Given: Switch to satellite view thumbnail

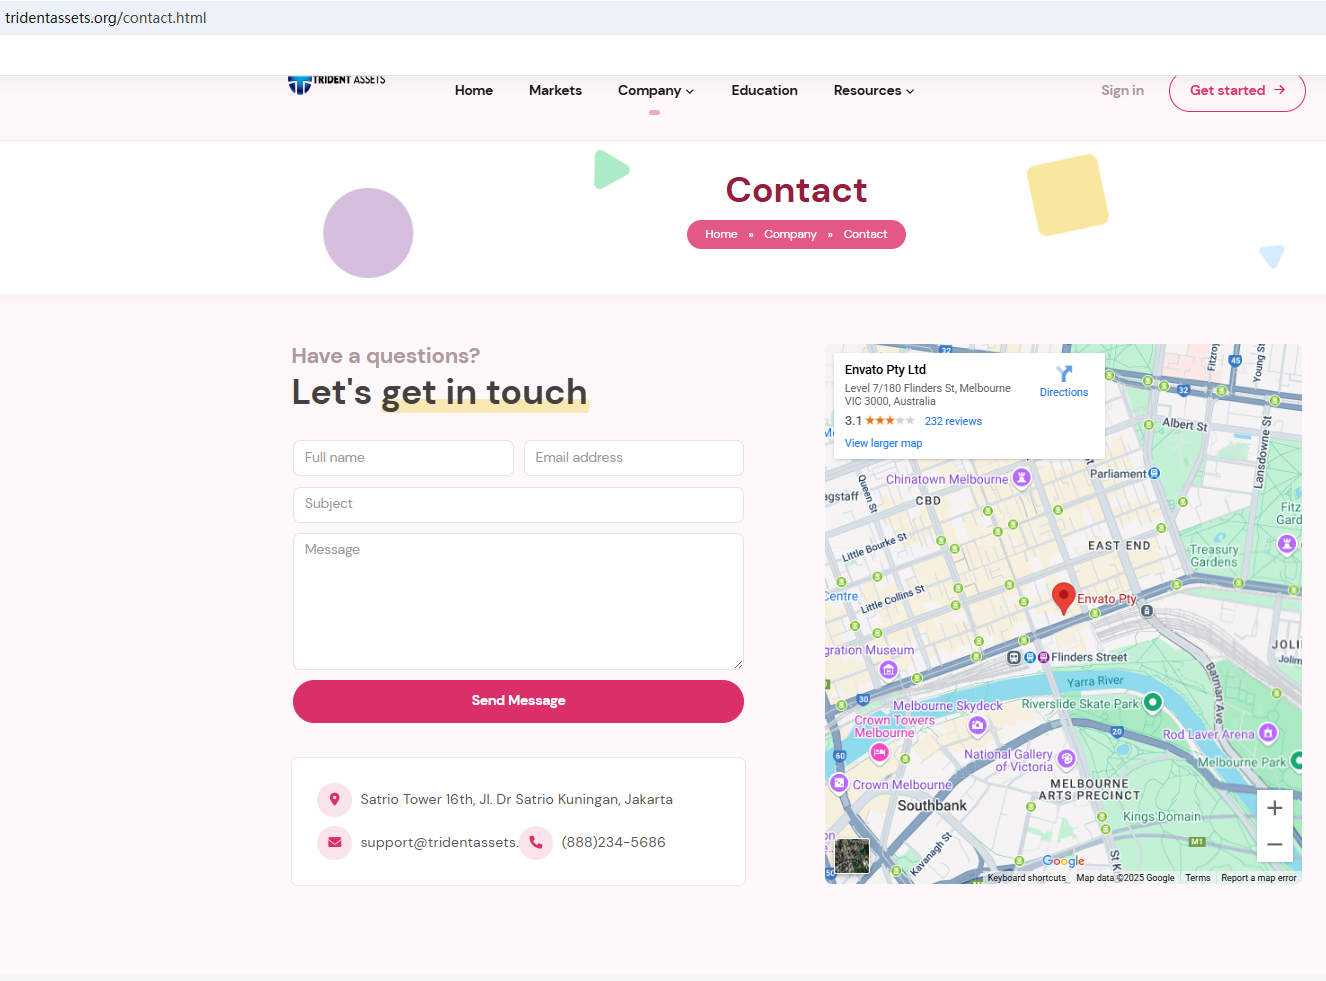Looking at the screenshot, I should (852, 855).
